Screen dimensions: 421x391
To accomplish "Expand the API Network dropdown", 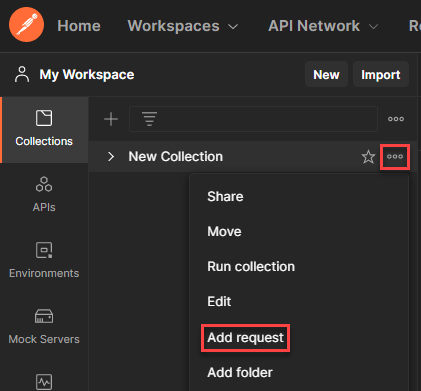I will point(323,26).
